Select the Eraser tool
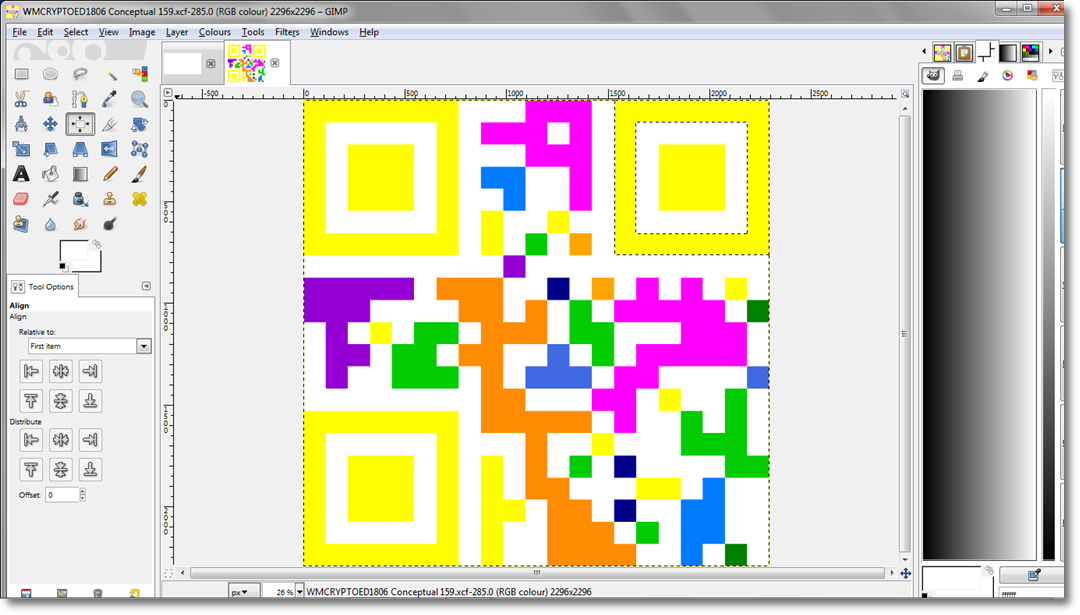Screen dimensions: 1080x615 (21, 199)
